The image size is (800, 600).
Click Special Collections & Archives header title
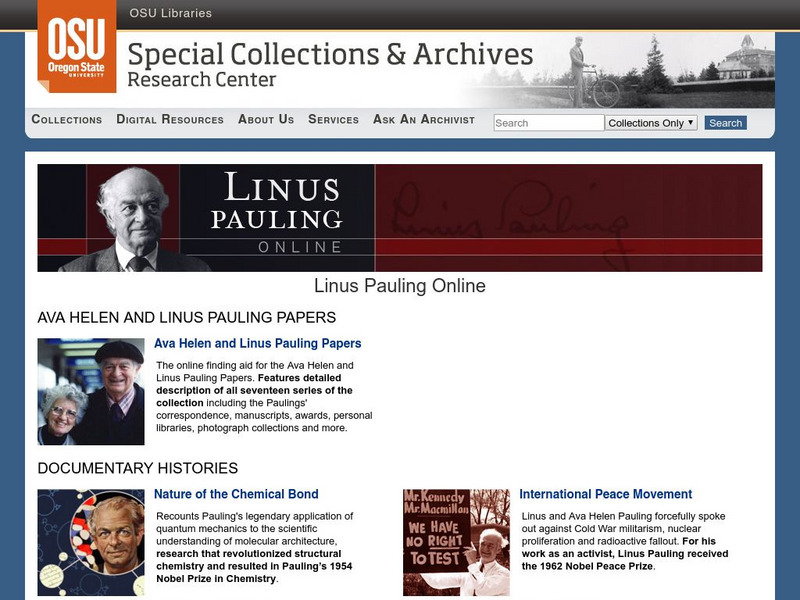click(x=330, y=54)
